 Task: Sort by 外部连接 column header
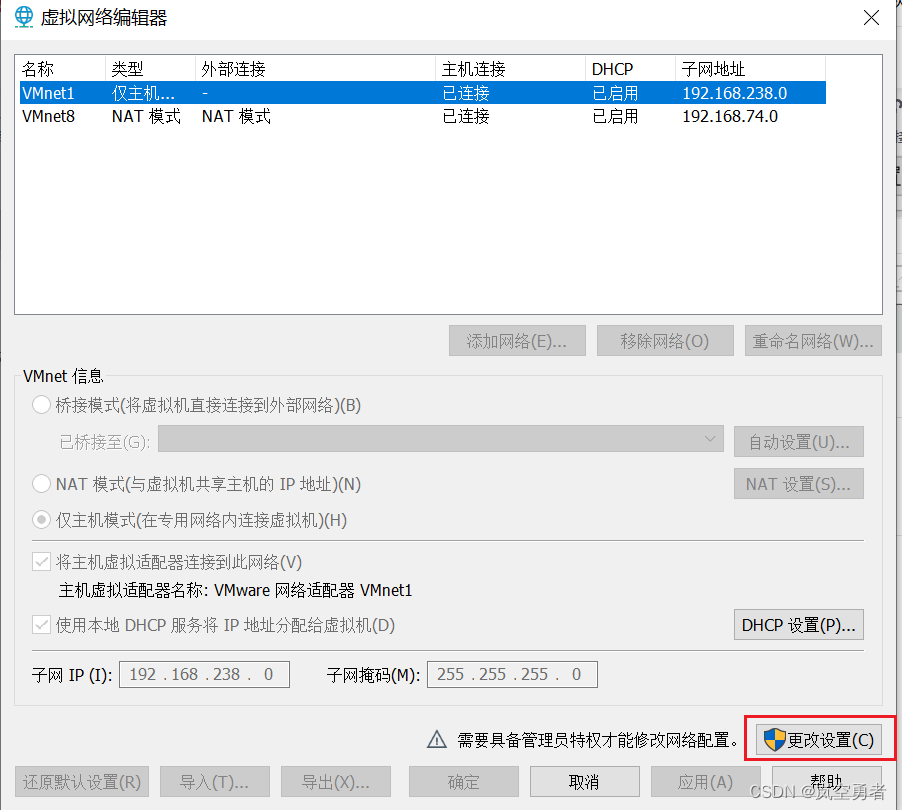(x=315, y=69)
